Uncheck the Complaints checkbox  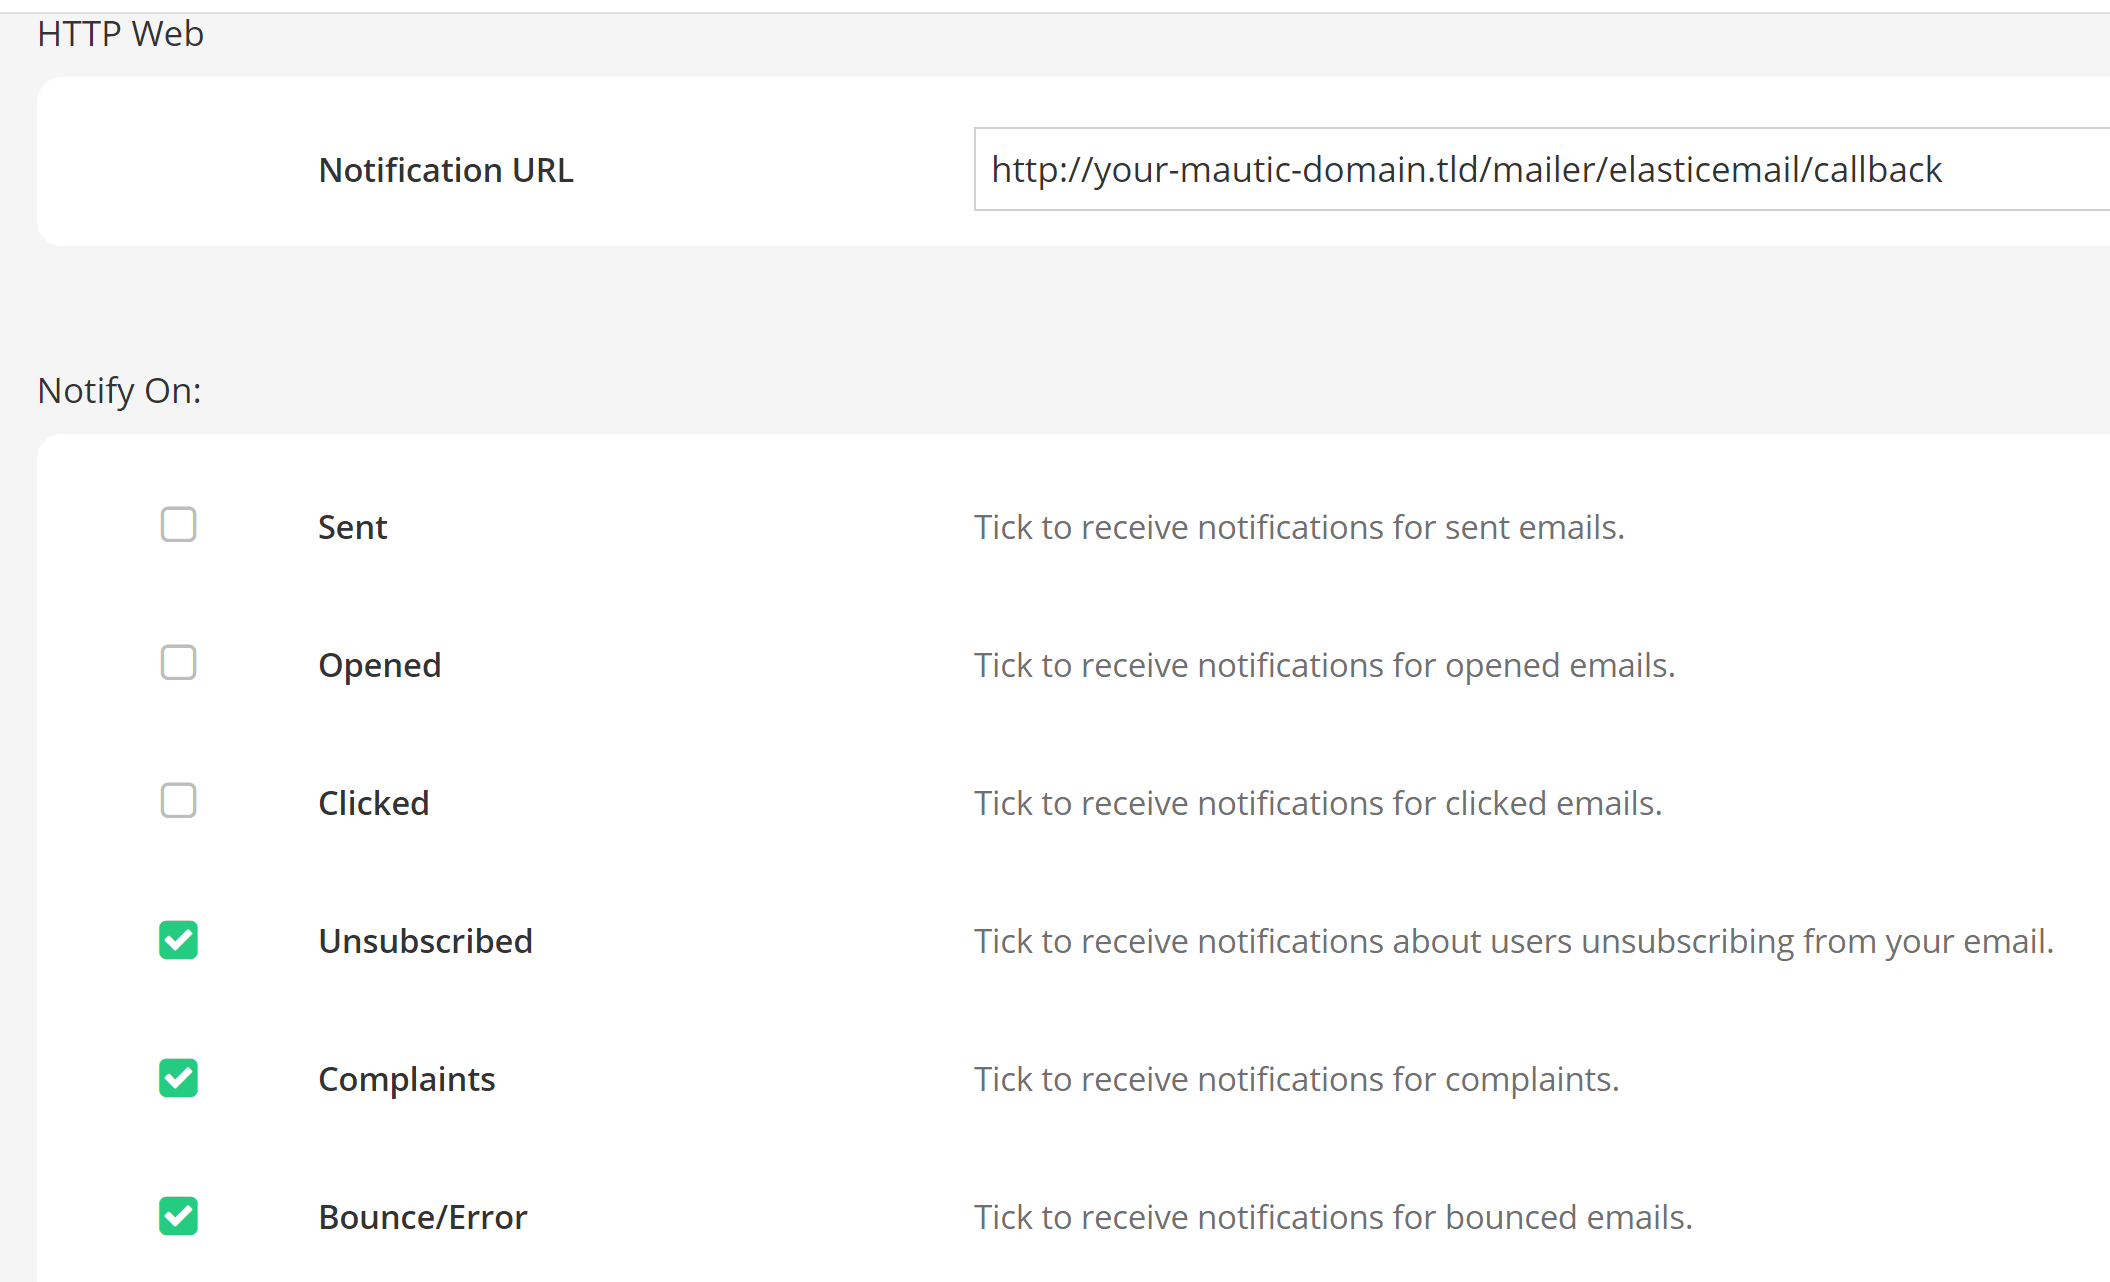[x=178, y=1077]
